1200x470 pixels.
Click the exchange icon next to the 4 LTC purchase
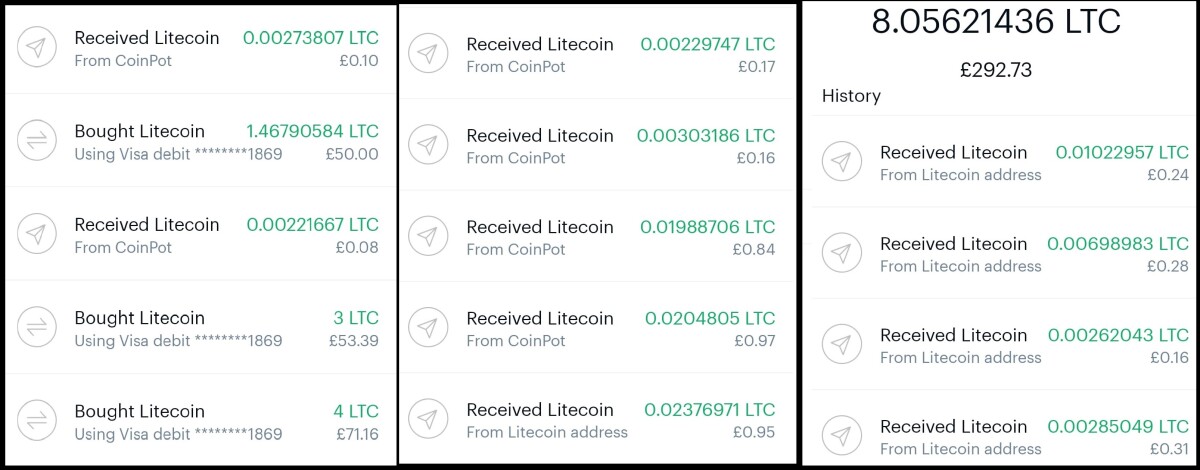pos(37,421)
